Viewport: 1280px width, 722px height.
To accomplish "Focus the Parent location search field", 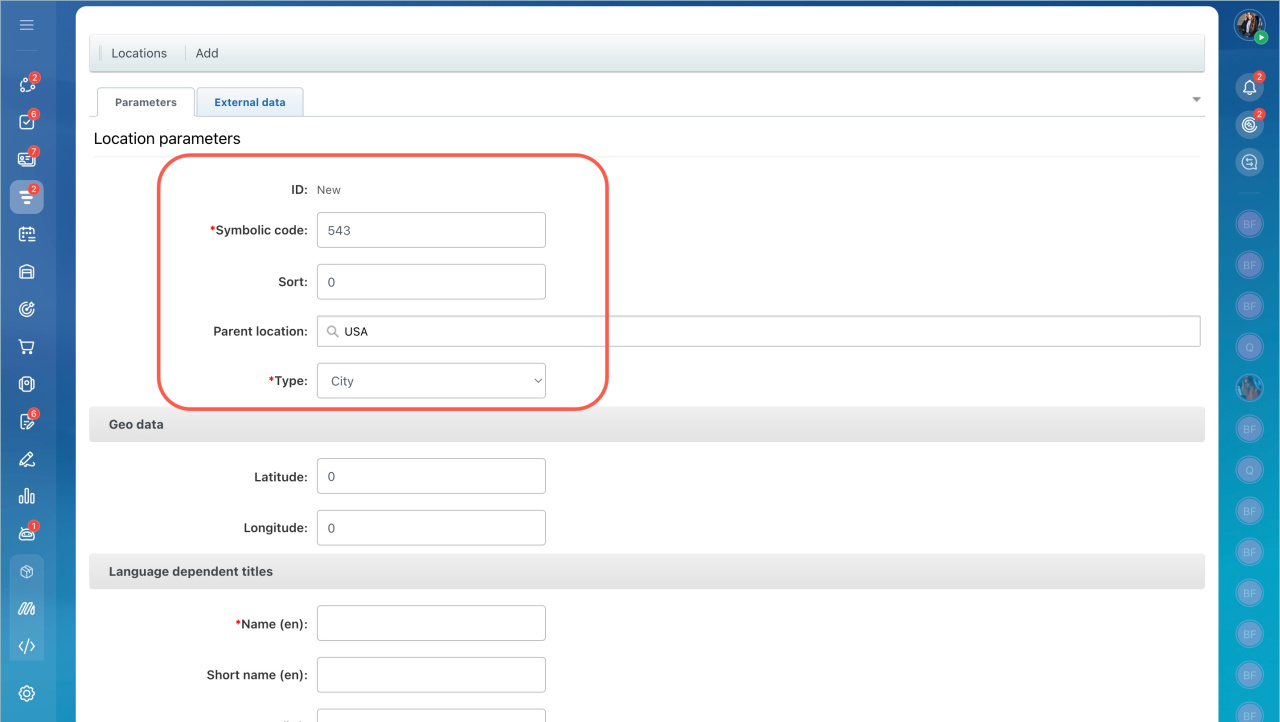I will coord(758,331).
